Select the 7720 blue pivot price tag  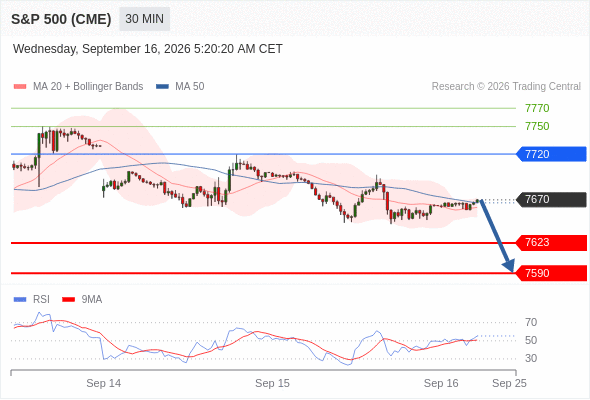(x=551, y=154)
